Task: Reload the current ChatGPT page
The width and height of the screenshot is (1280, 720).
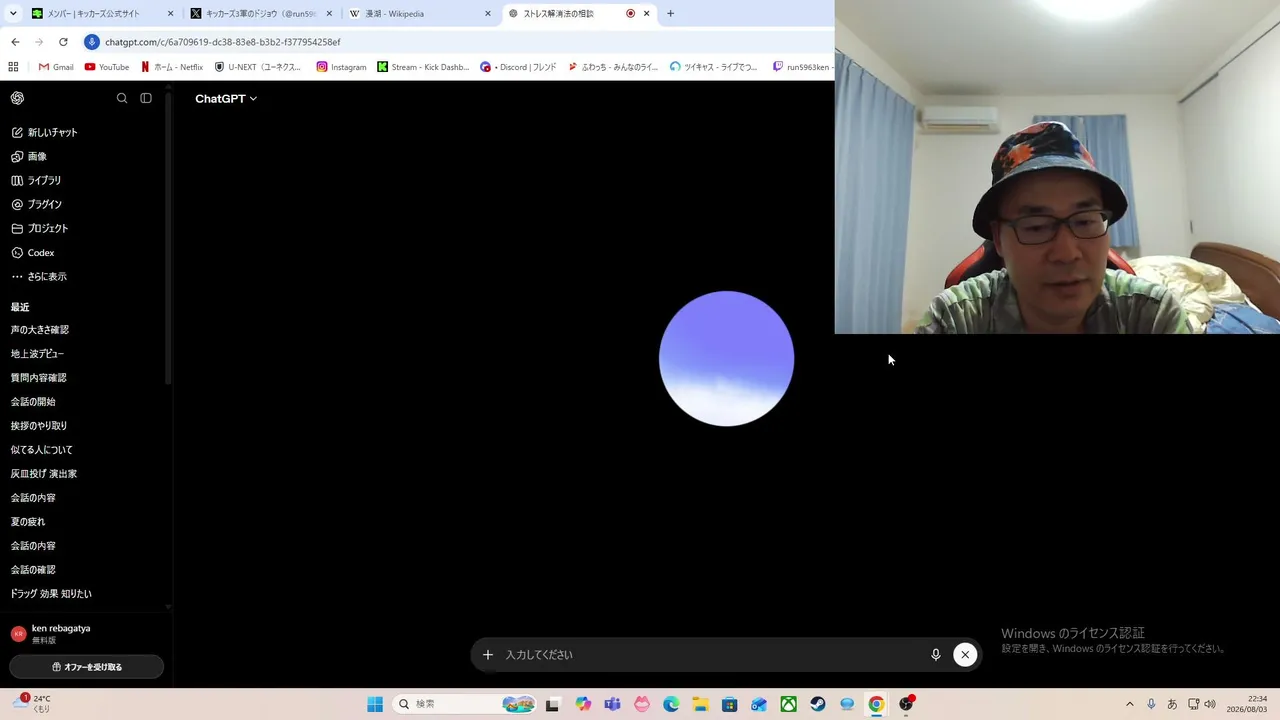Action: (63, 42)
